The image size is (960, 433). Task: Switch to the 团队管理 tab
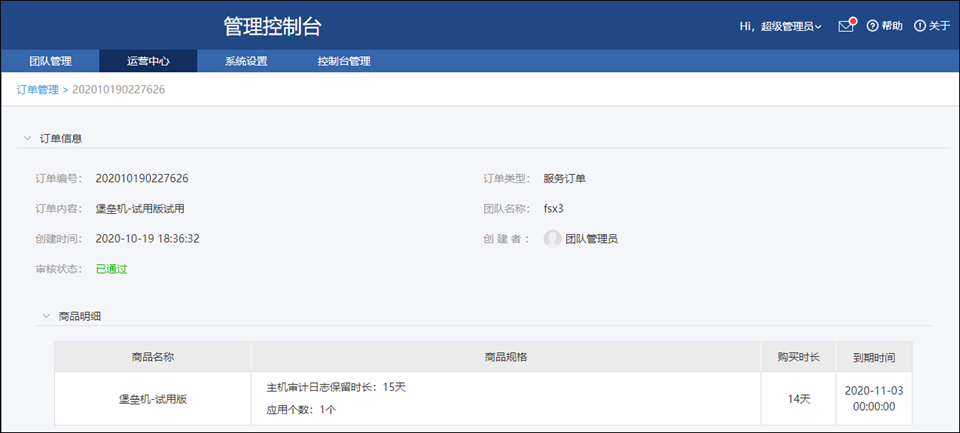[50, 61]
